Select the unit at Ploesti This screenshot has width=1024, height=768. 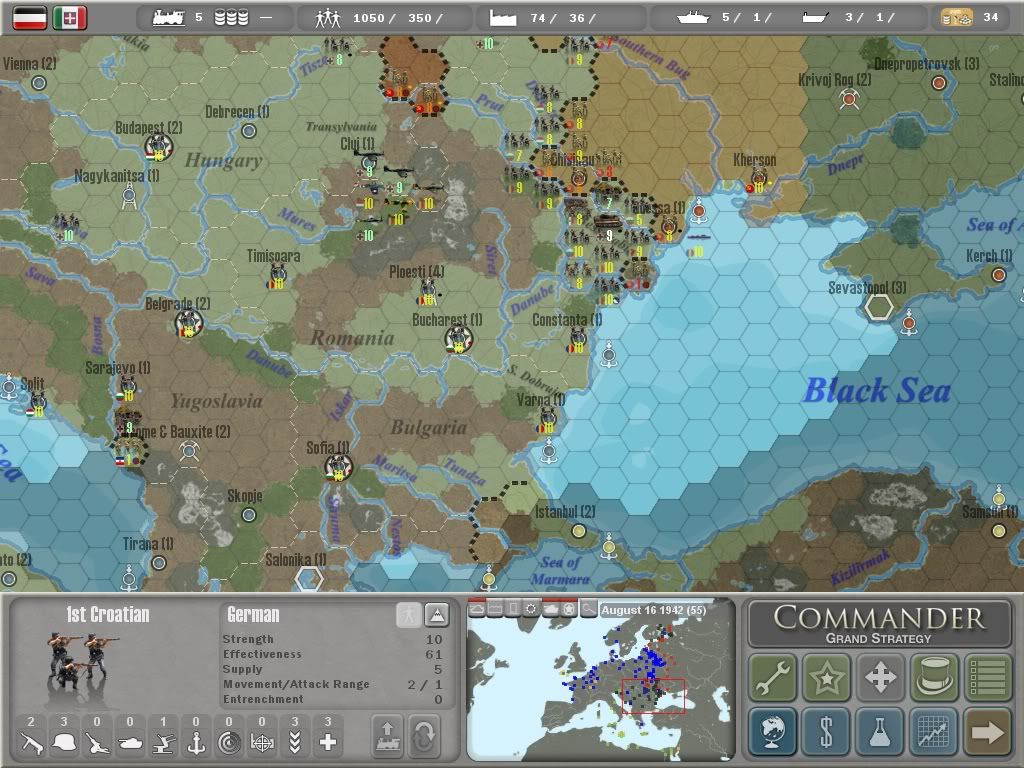point(428,292)
